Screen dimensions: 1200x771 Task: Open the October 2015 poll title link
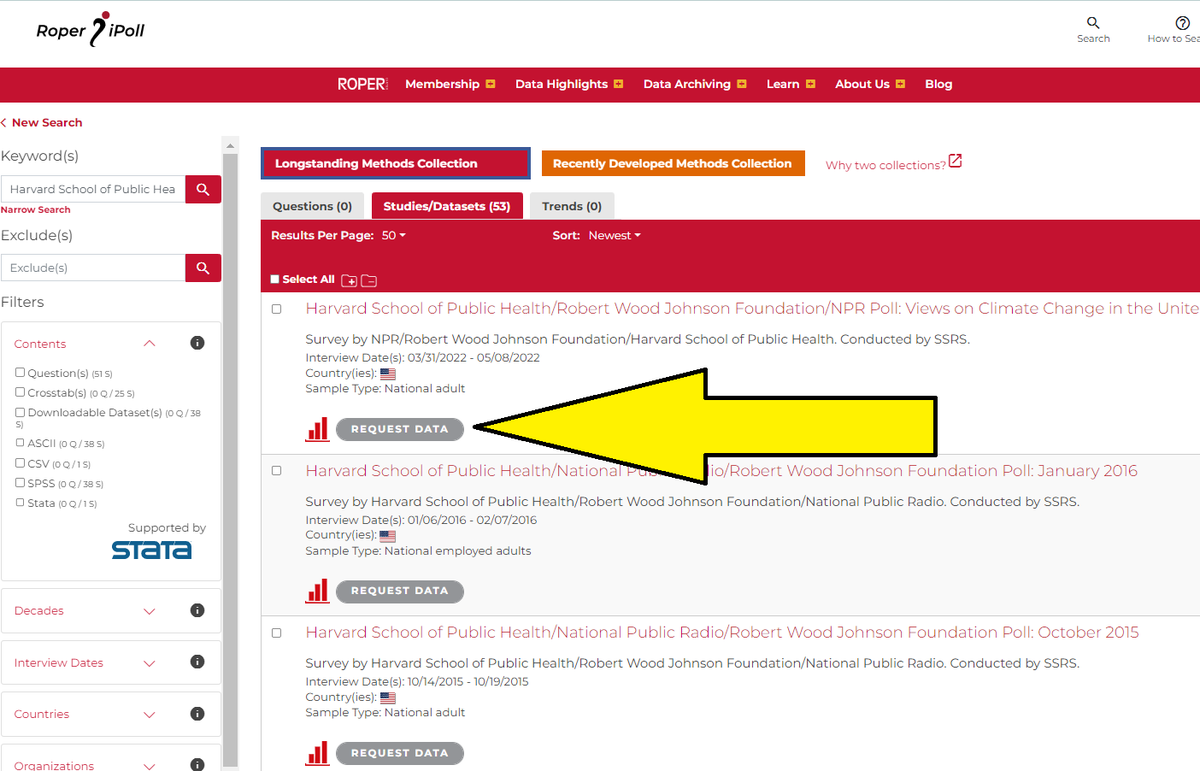pos(721,632)
